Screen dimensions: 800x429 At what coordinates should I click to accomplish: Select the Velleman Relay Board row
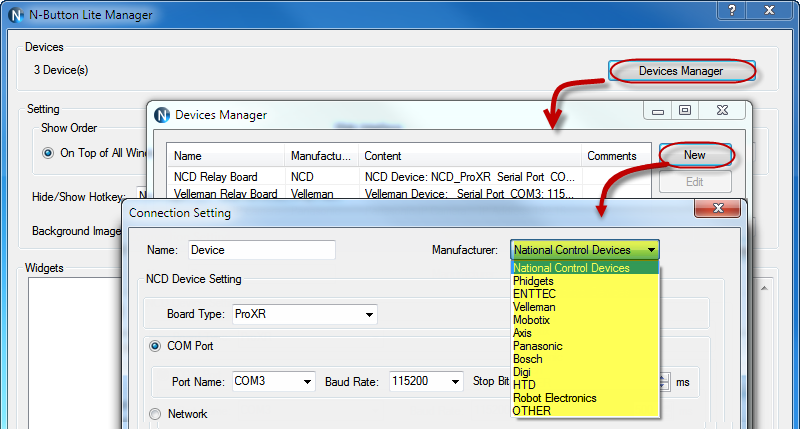click(409, 194)
